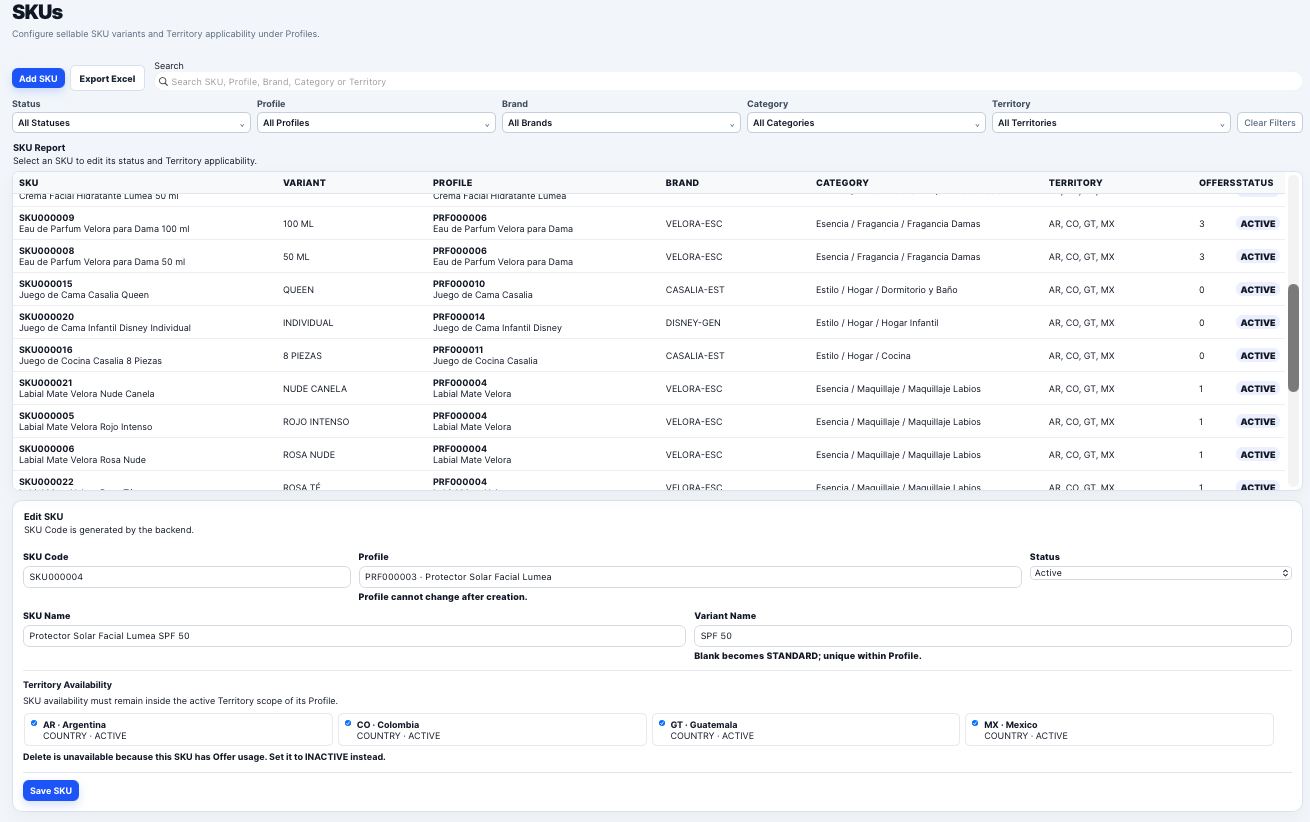The height and width of the screenshot is (822, 1310).
Task: Click the Clear Filters button
Action: [x=1270, y=123]
